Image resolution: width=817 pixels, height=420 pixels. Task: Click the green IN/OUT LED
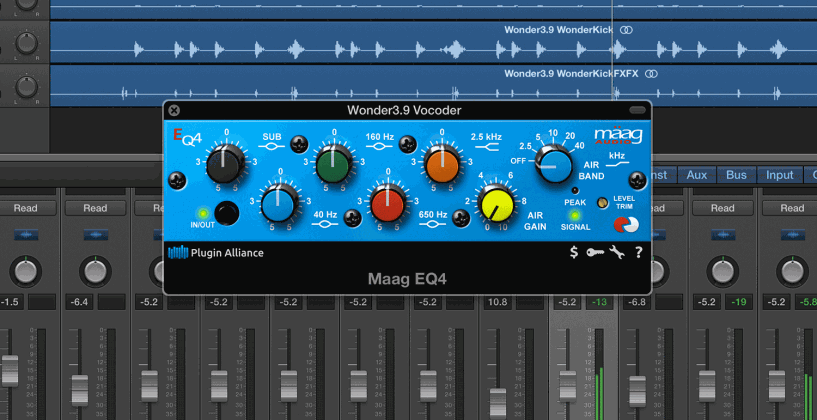[x=203, y=213]
